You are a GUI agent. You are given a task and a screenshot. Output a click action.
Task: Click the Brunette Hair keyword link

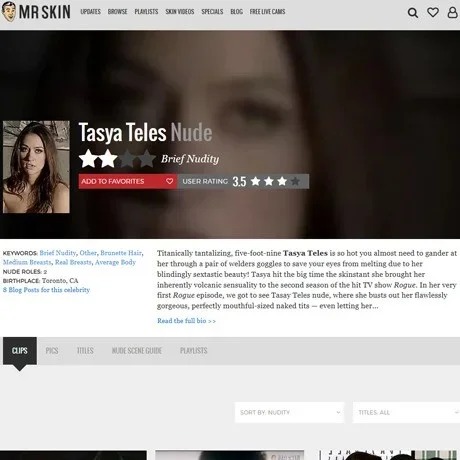tap(121, 253)
